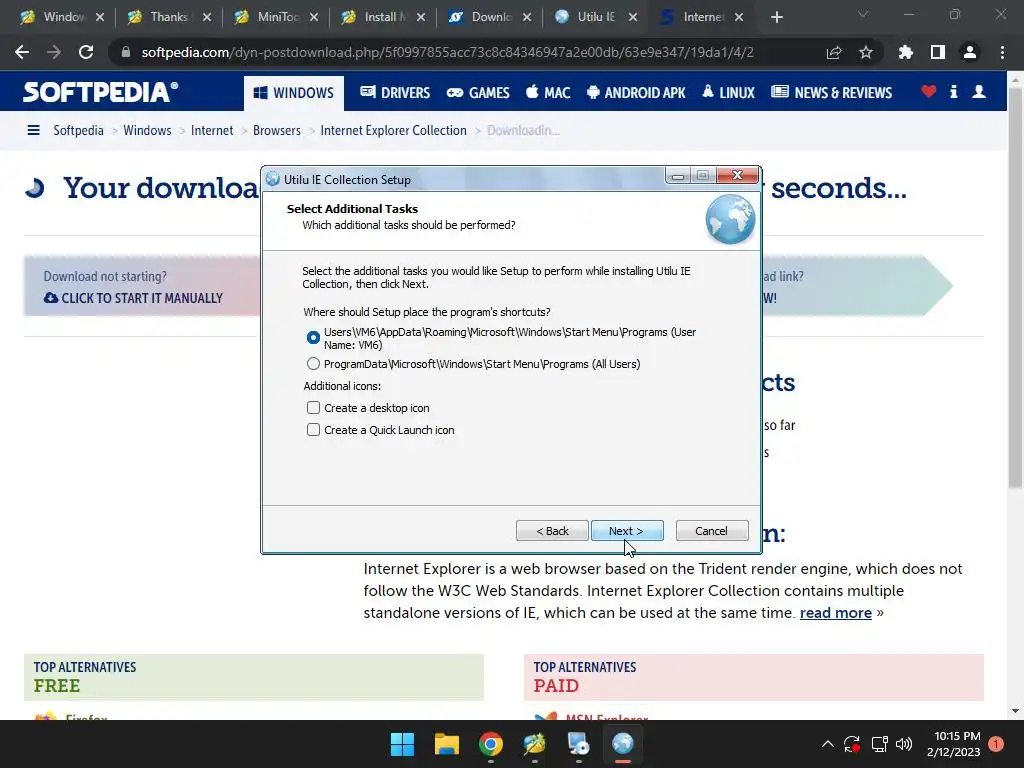The height and width of the screenshot is (768, 1024).
Task: Share this page icon in address bar
Action: (x=834, y=52)
